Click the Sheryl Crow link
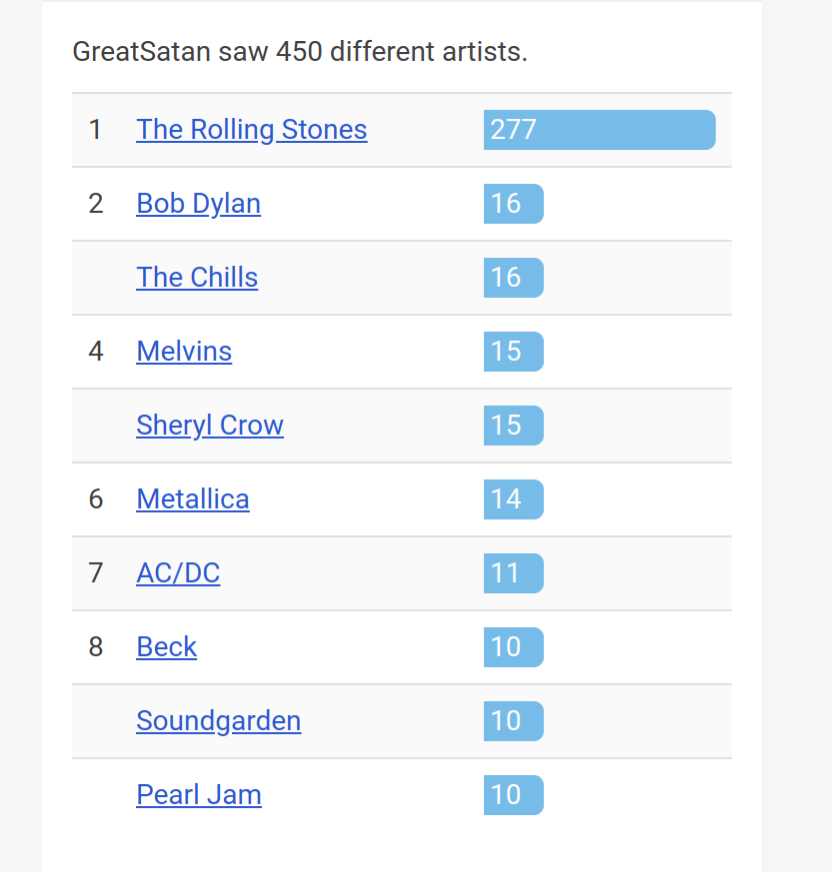Viewport: 832px width, 872px height. pos(210,425)
